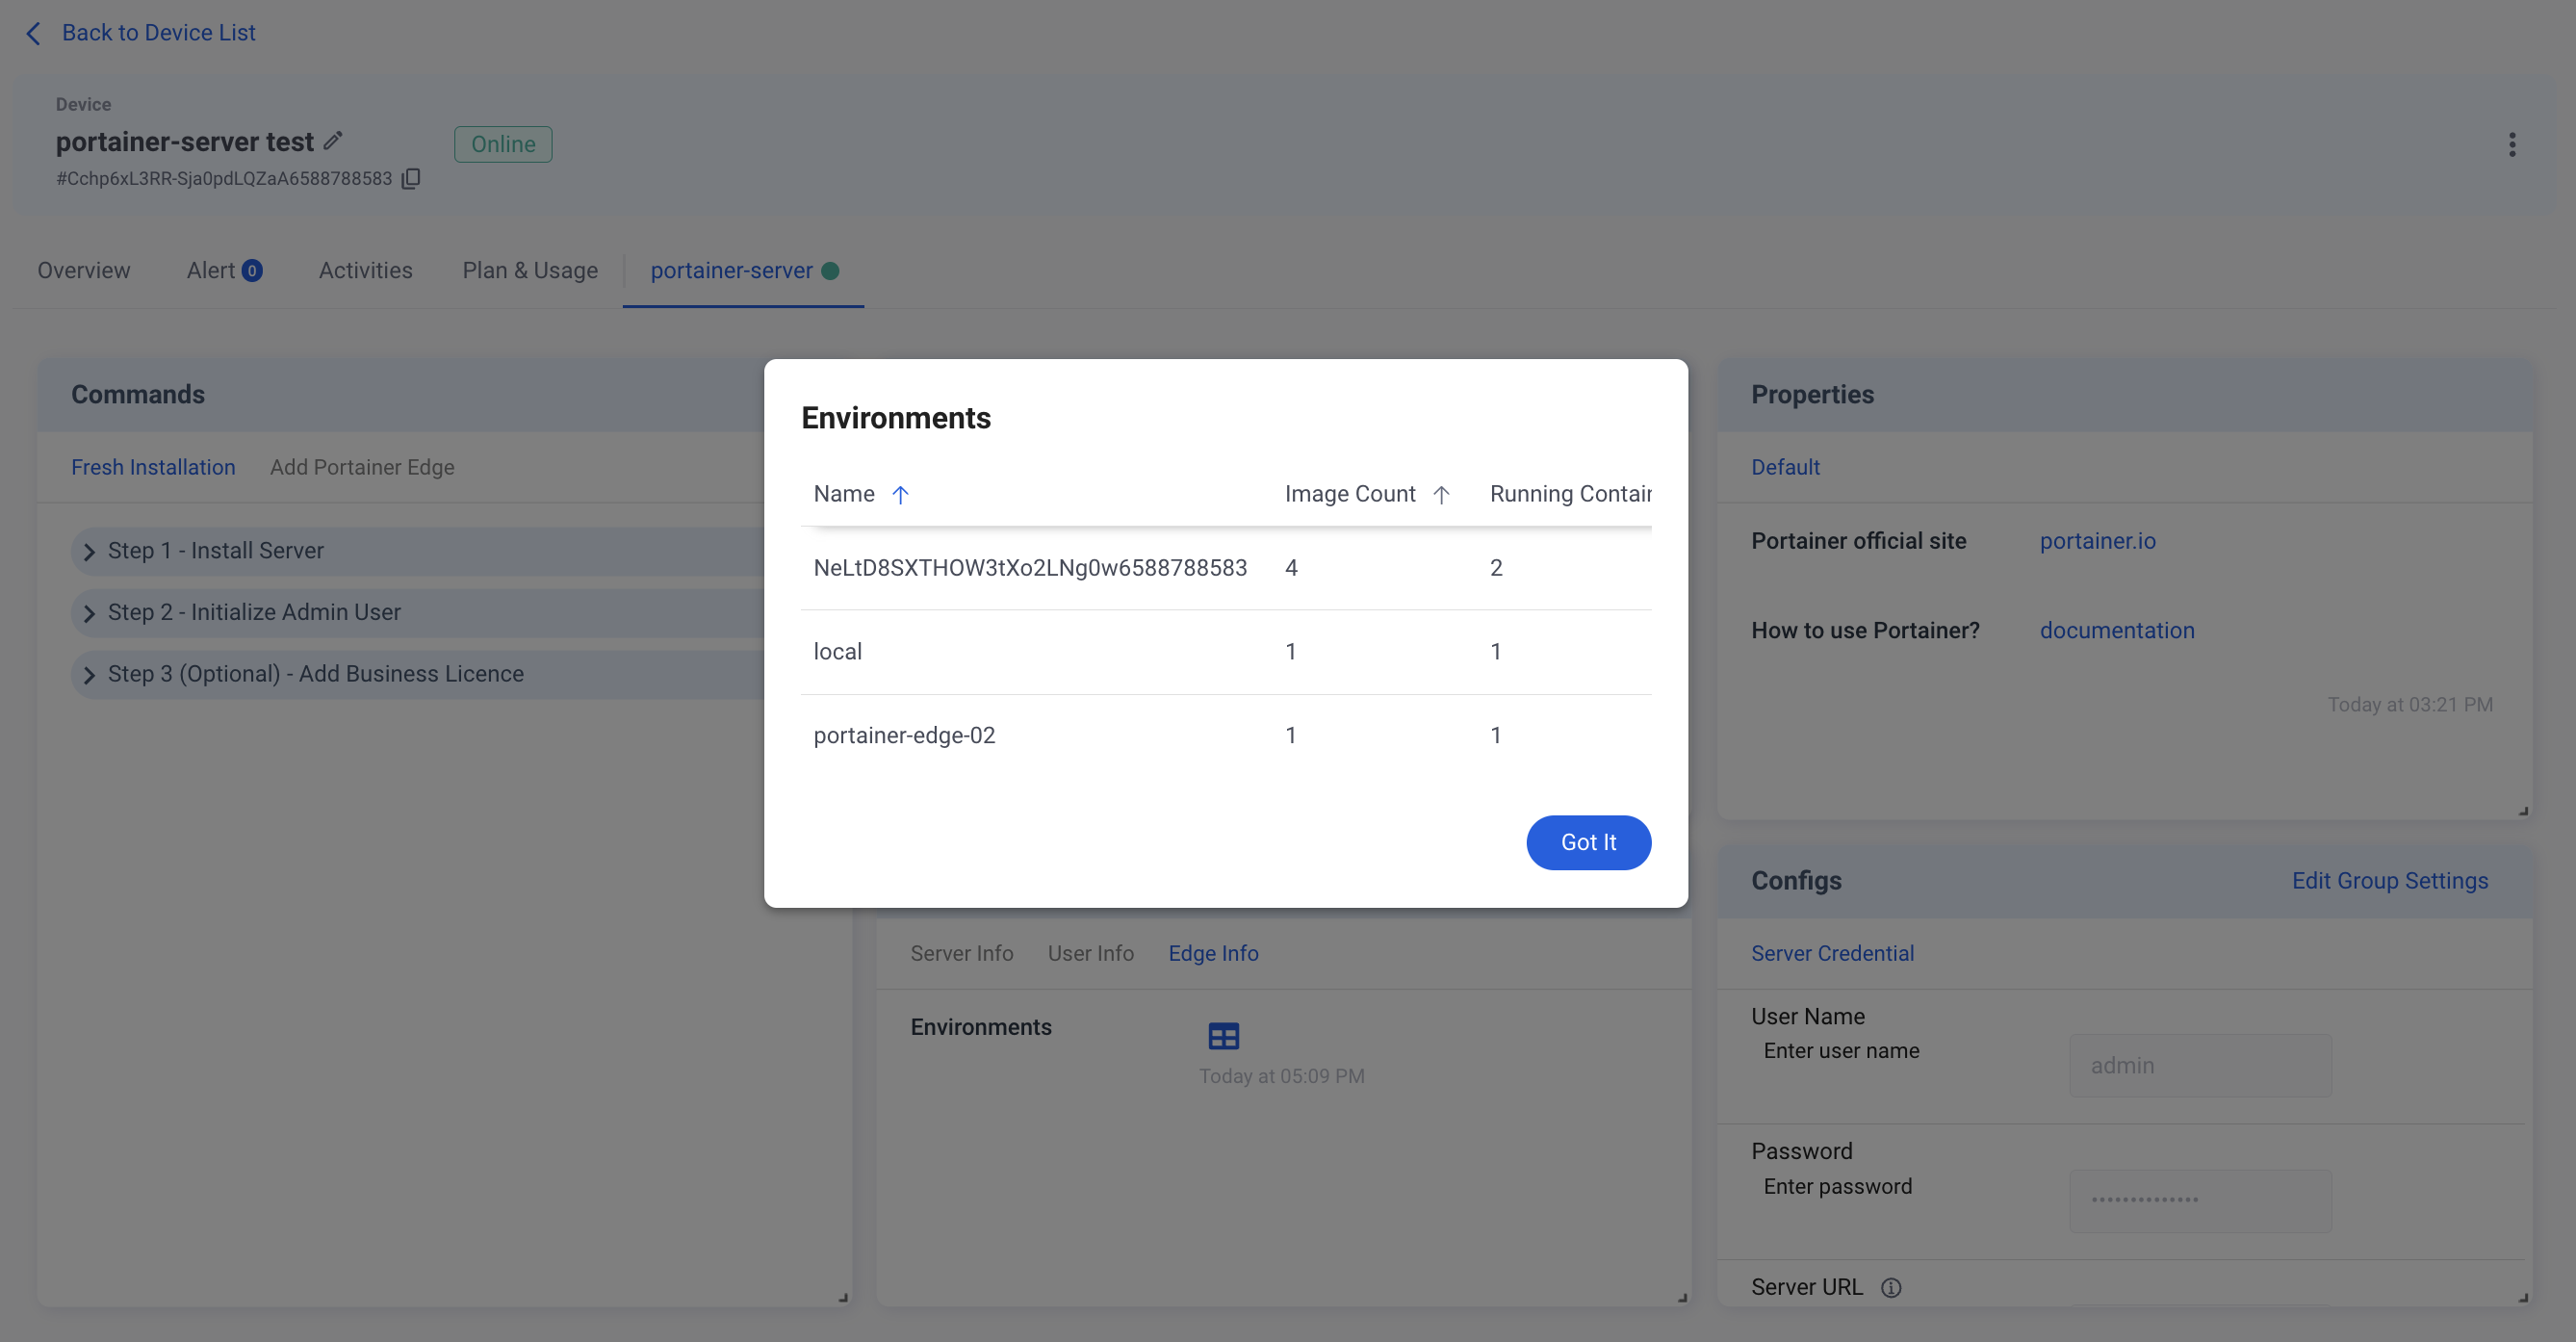The width and height of the screenshot is (2576, 1342).
Task: Dismiss dialog with Got It button
Action: click(x=1588, y=843)
